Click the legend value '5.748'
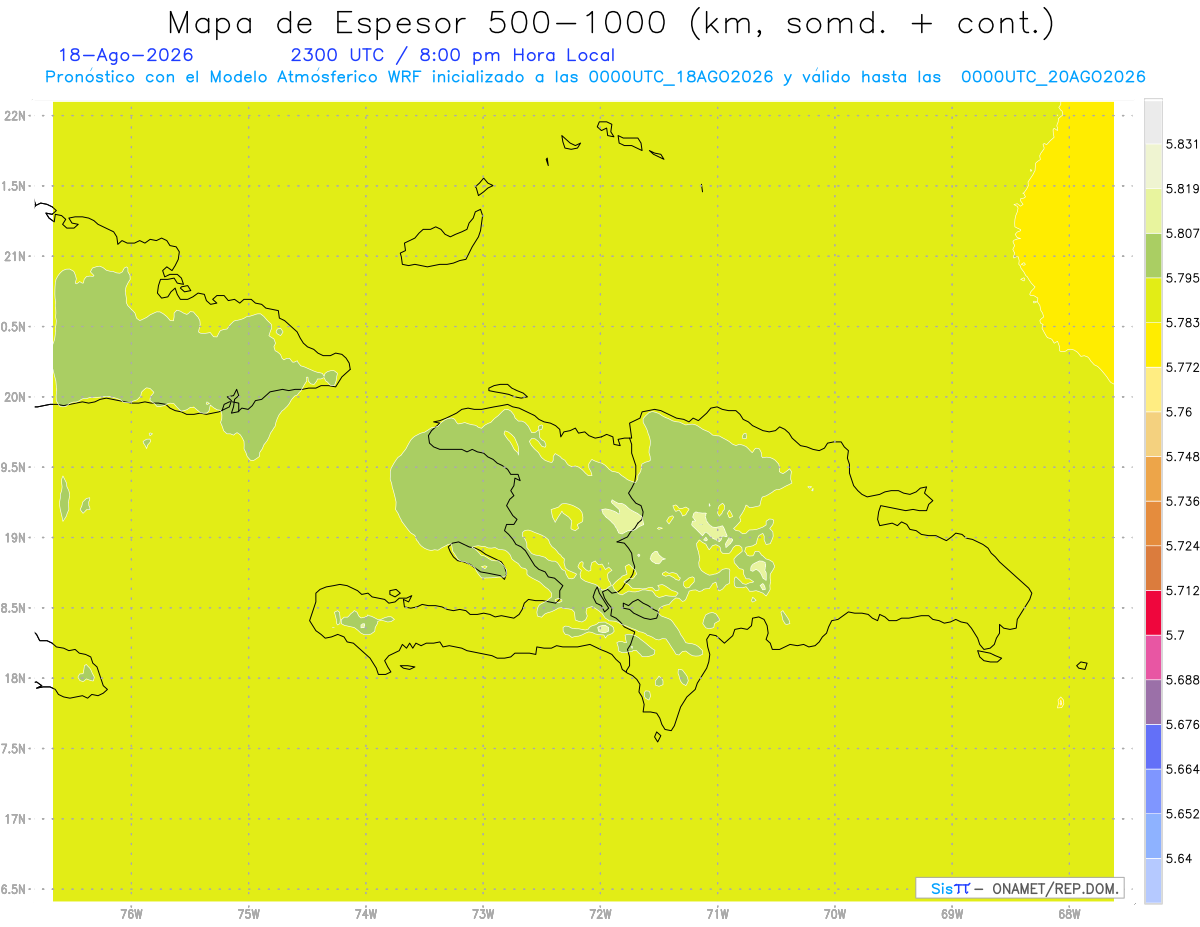 point(1184,456)
